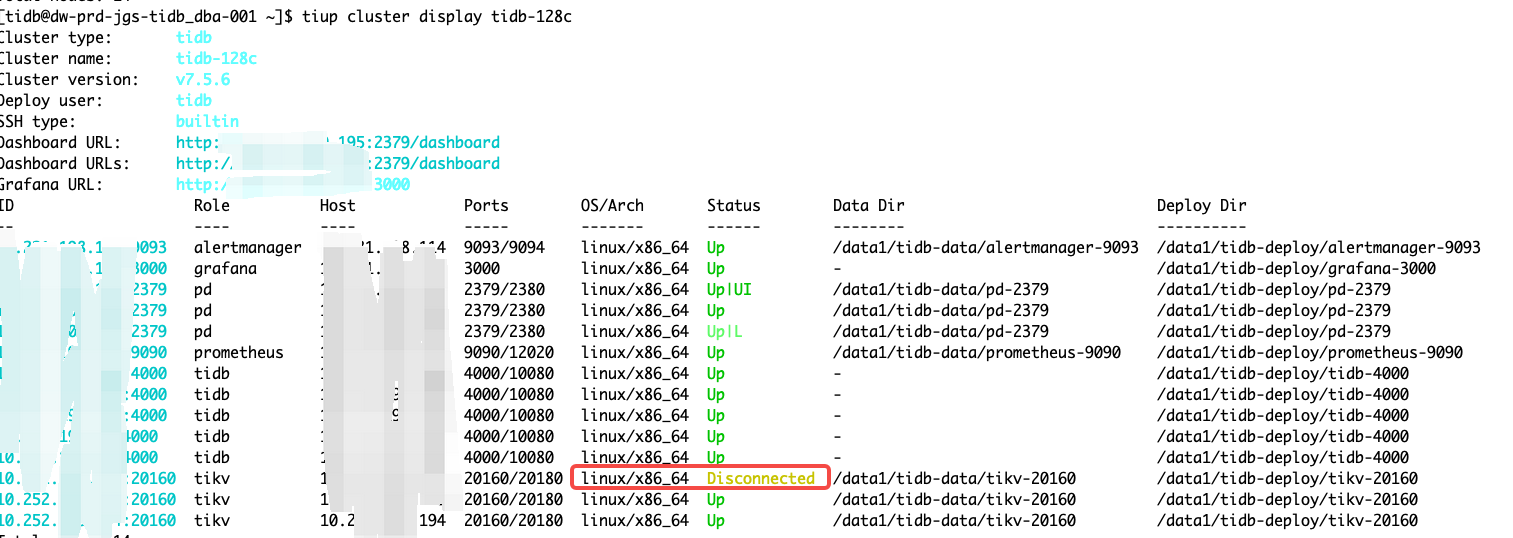The image size is (1513, 538).
Task: Open the link beside the Dashboard URLs label
Action: pyautogui.click(x=338, y=163)
